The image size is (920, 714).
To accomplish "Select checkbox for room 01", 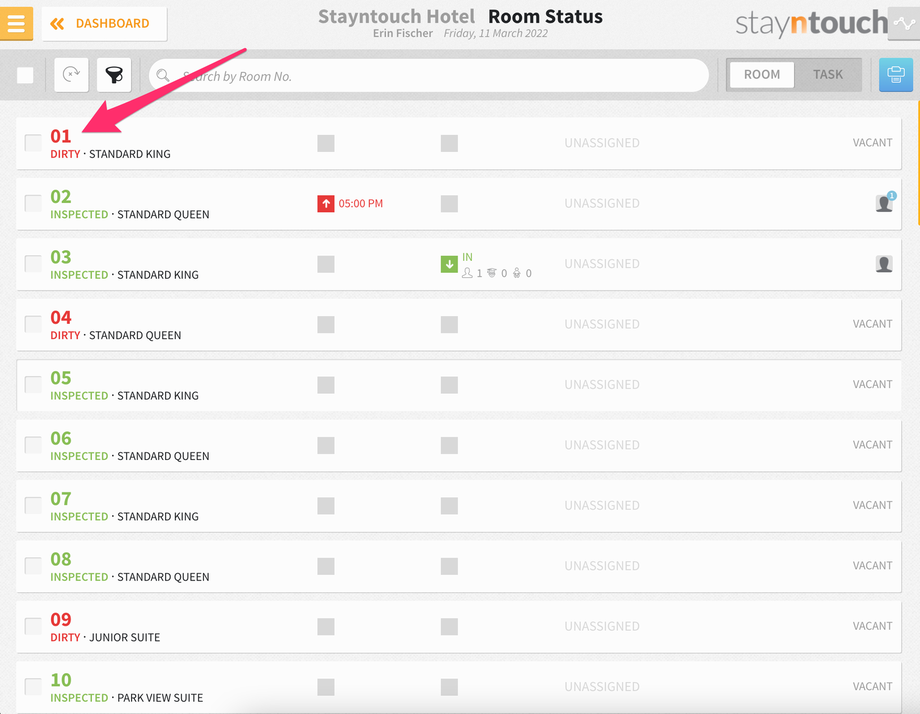I will pos(33,143).
